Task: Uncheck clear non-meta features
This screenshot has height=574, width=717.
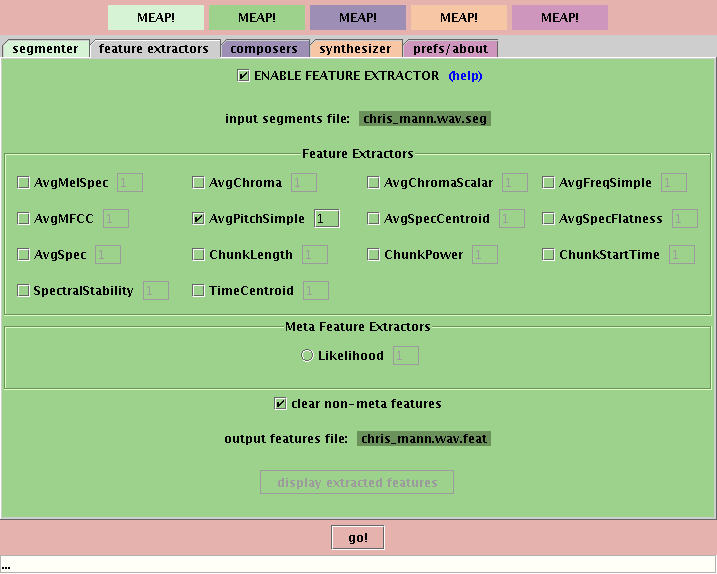Action: (281, 404)
